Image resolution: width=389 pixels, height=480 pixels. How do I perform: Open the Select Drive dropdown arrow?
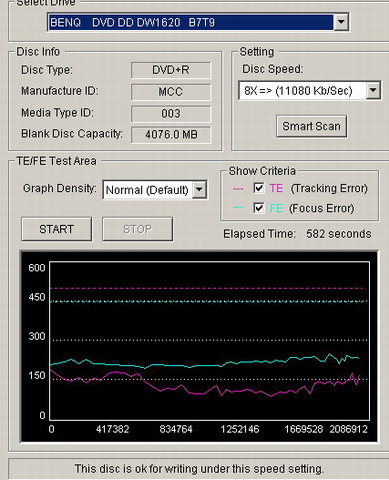(341, 22)
